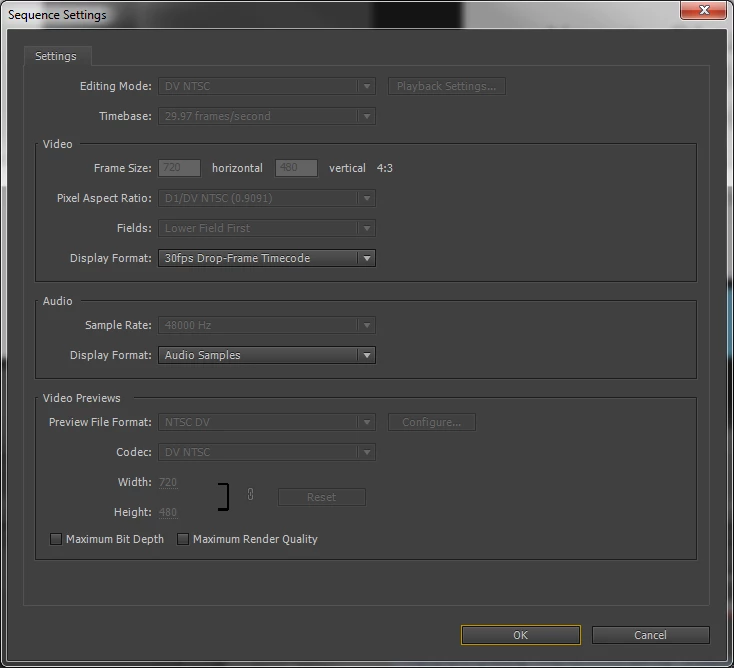
Task: Open the Sample Rate dropdown
Action: (267, 325)
